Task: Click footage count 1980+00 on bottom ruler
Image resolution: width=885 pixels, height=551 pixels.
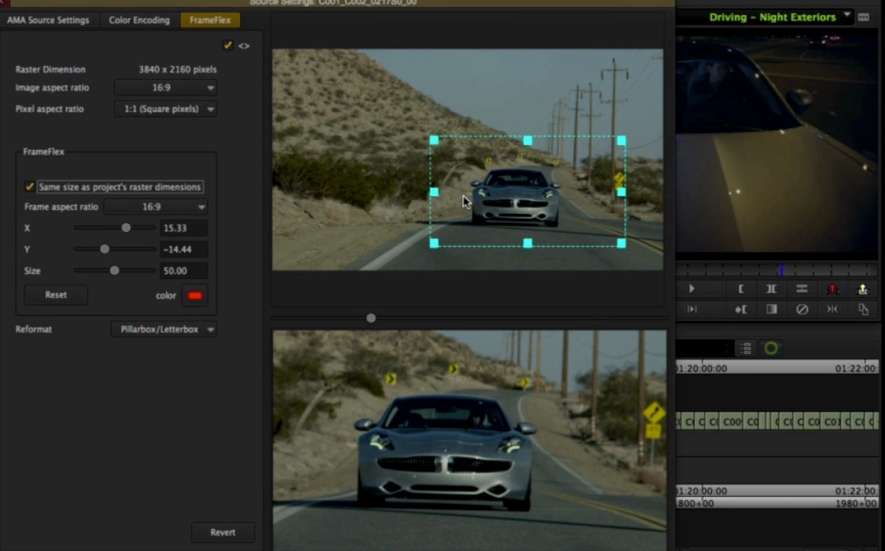Action: [x=855, y=503]
